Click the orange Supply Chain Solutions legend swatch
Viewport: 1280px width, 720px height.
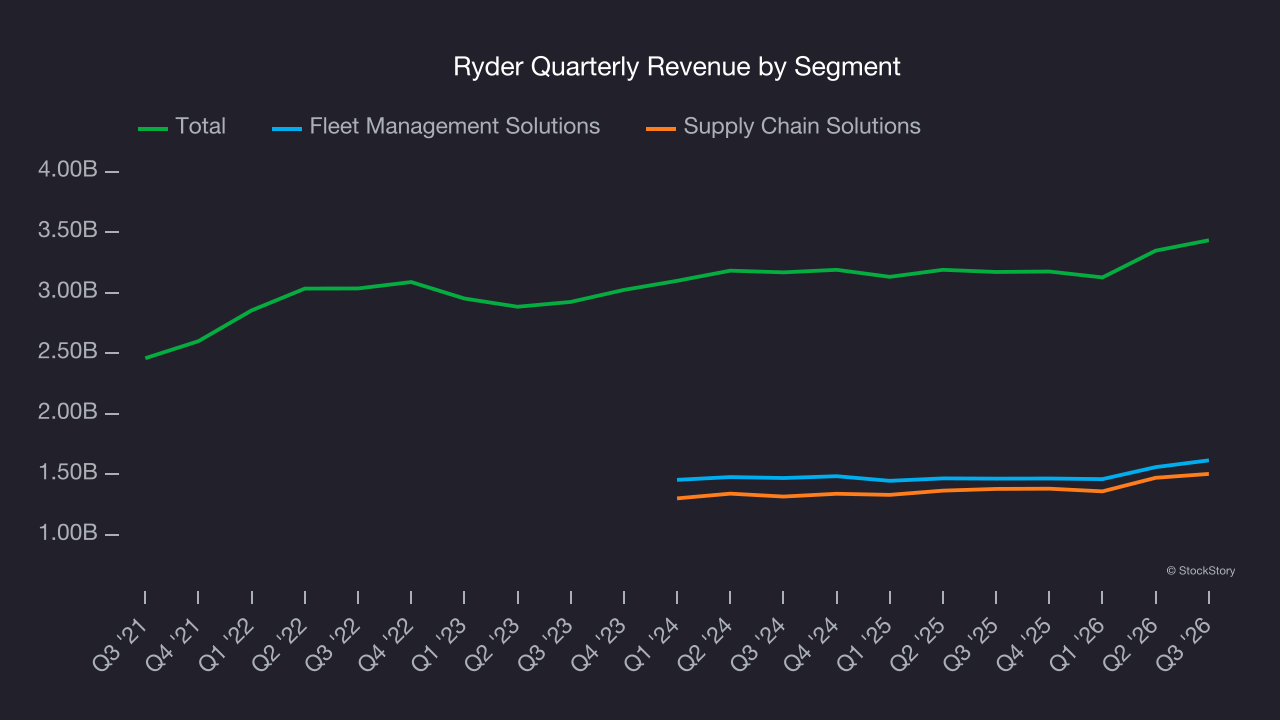tap(661, 129)
